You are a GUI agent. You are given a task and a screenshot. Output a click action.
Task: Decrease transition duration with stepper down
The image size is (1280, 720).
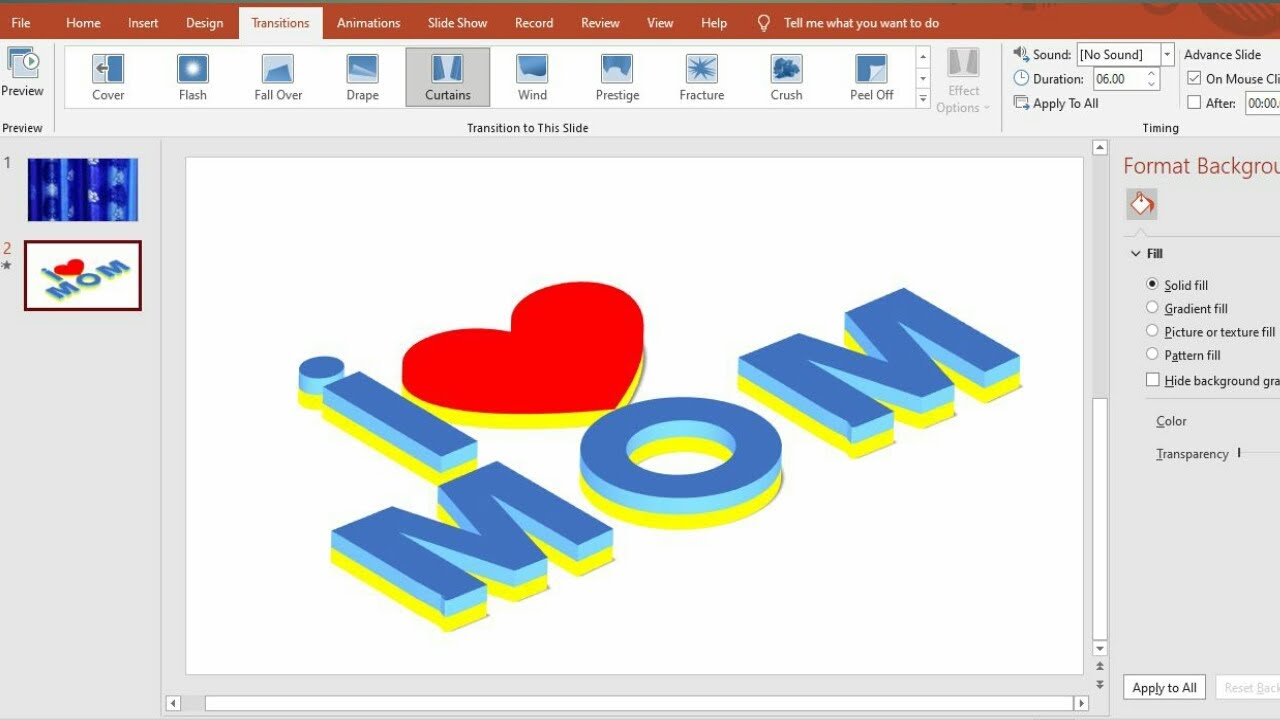pyautogui.click(x=1152, y=85)
